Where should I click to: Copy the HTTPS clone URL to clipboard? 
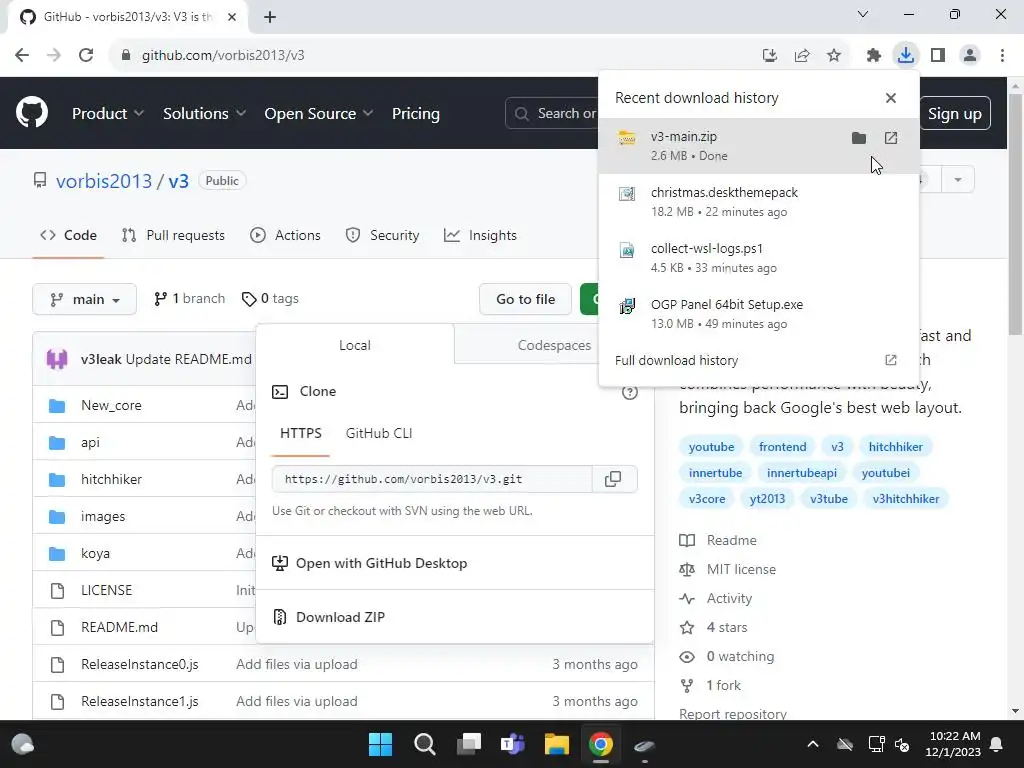[613, 479]
